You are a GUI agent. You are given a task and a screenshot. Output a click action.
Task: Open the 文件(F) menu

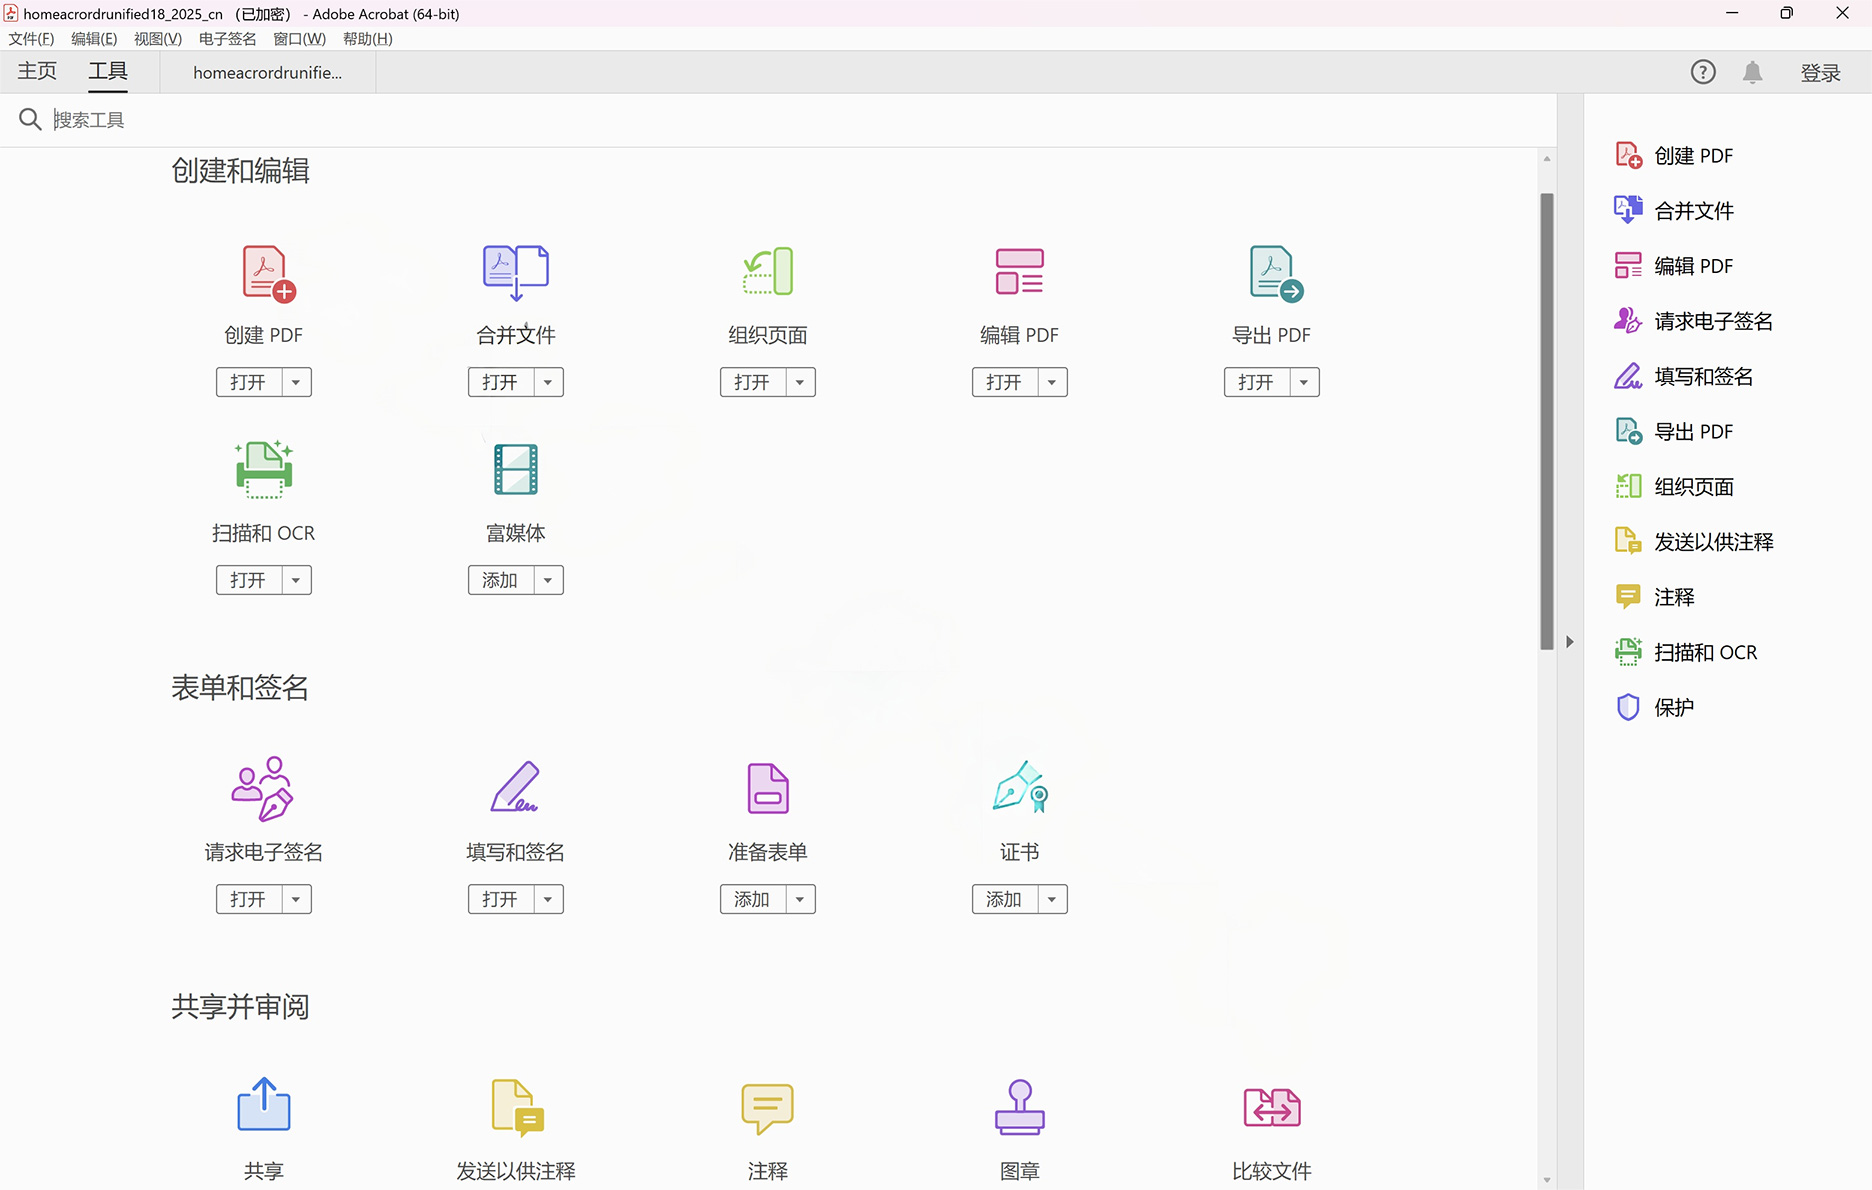31,39
